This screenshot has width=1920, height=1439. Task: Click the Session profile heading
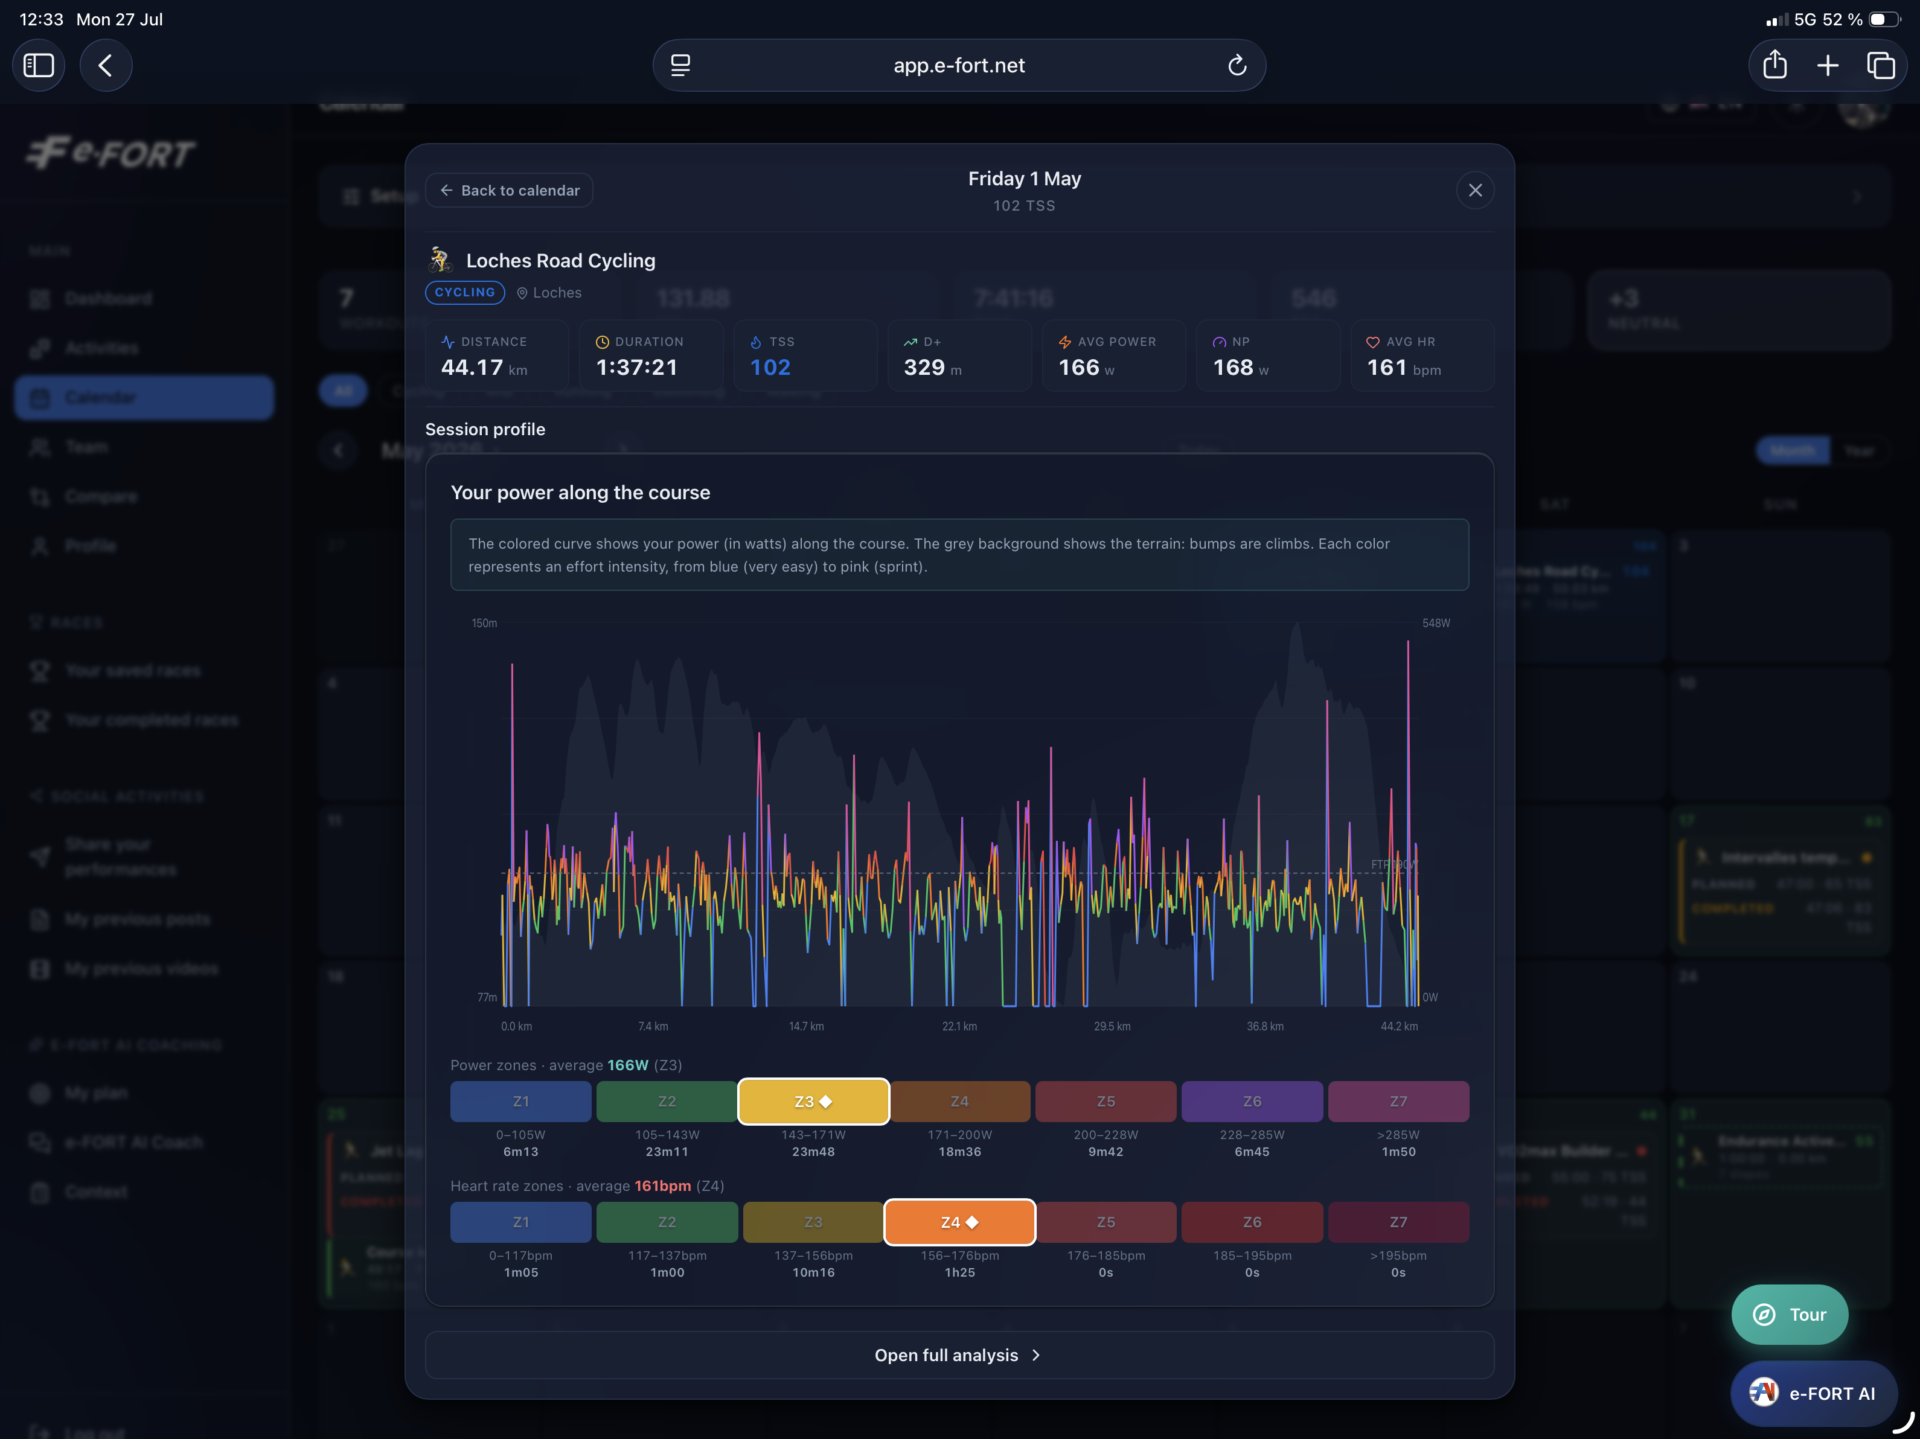click(485, 429)
